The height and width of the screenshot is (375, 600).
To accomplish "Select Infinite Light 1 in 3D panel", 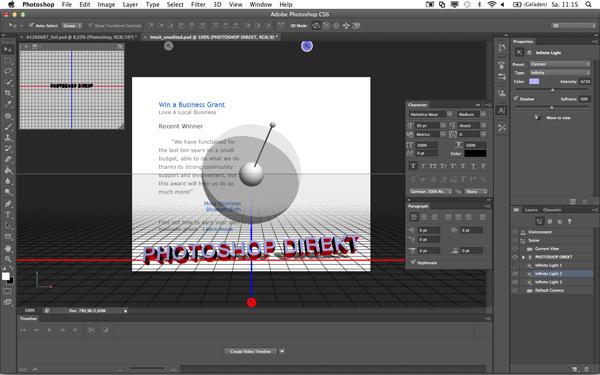I will coord(548,265).
